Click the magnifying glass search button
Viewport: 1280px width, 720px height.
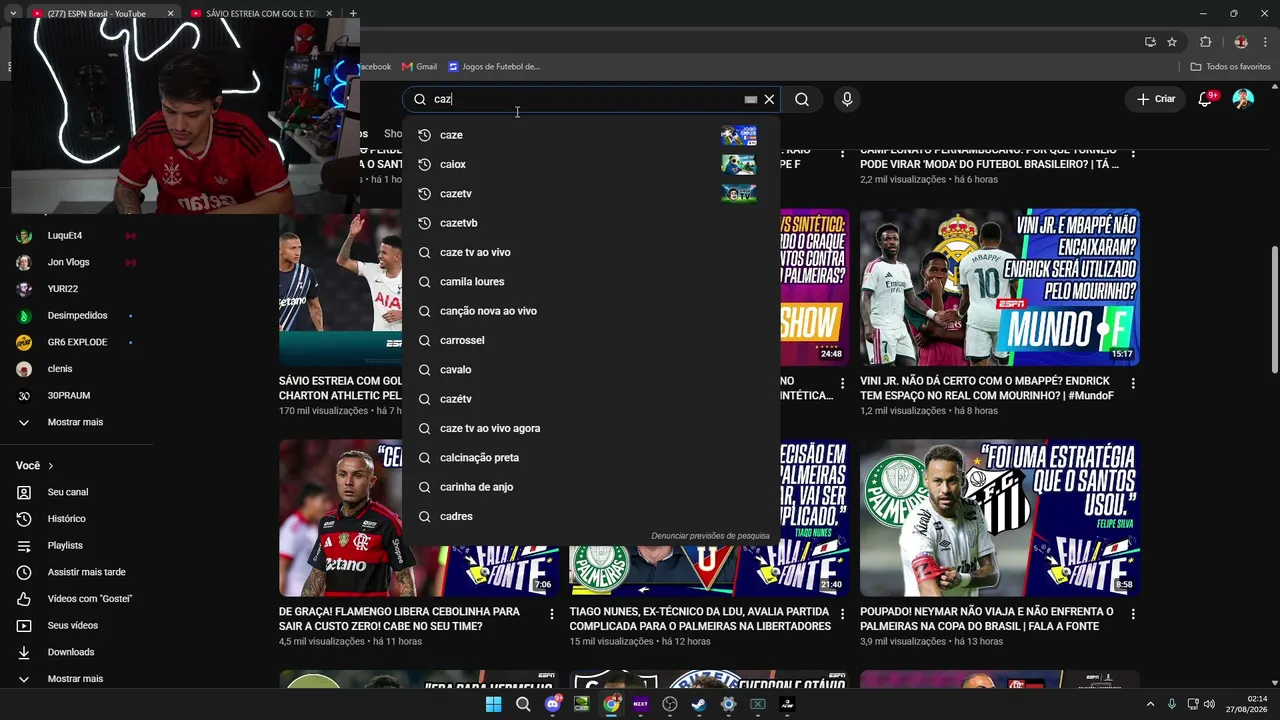pyautogui.click(x=802, y=99)
